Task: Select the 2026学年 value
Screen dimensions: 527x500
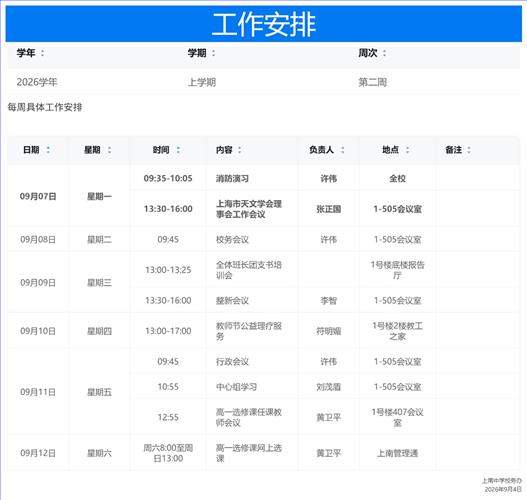Action: [x=37, y=82]
